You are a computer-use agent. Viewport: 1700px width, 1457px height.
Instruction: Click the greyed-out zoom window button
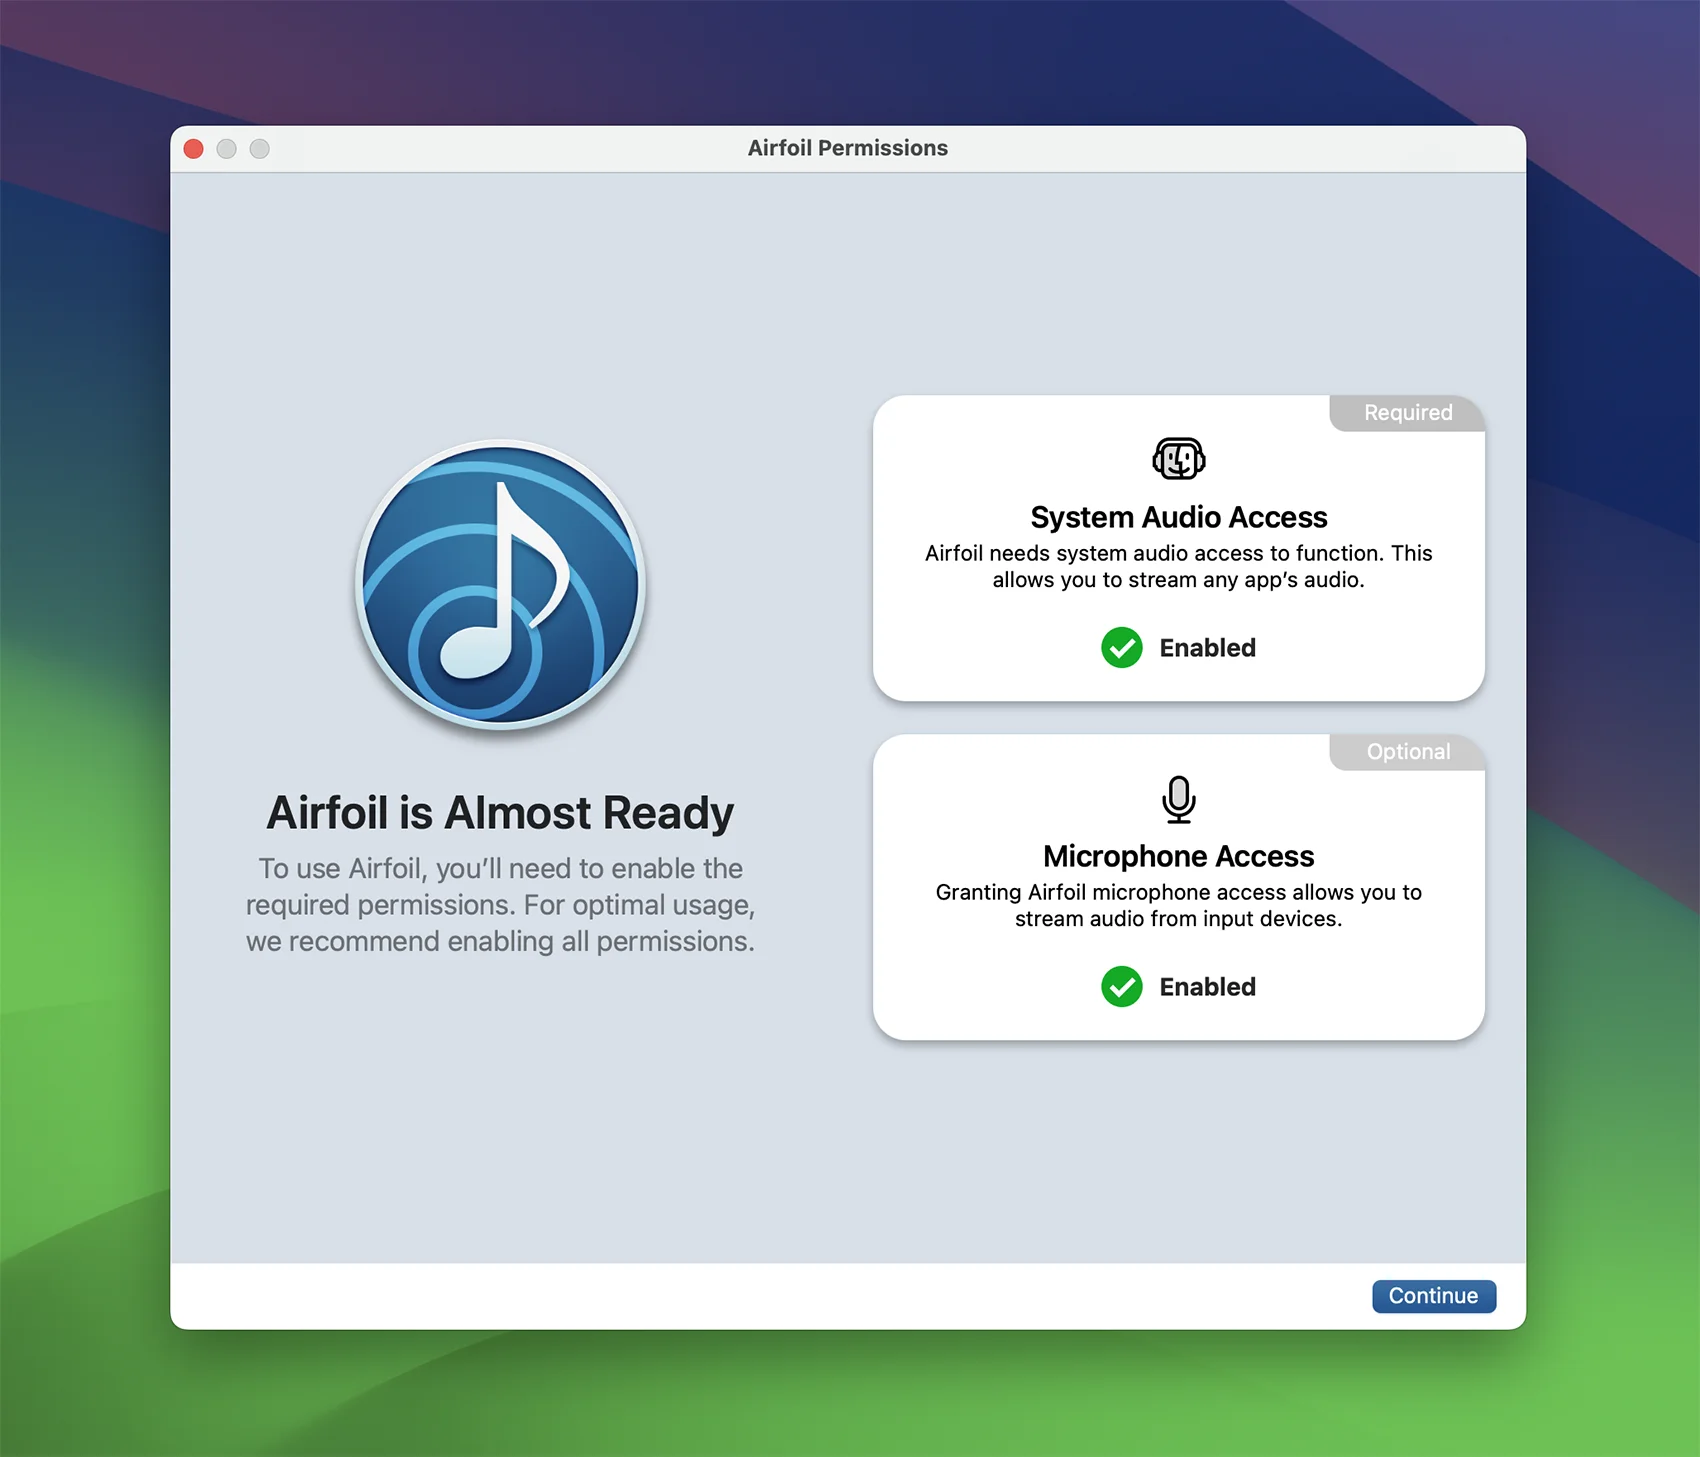tap(260, 149)
